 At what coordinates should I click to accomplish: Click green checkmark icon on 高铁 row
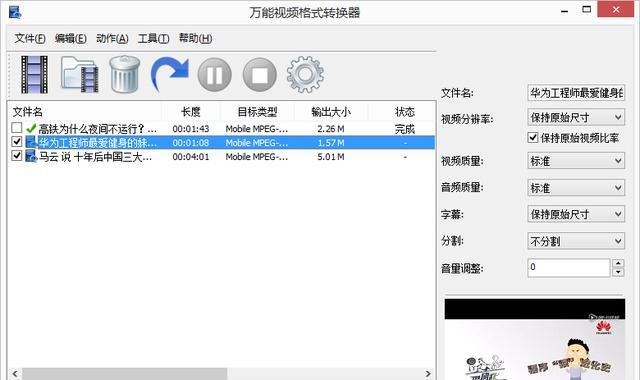[31, 129]
